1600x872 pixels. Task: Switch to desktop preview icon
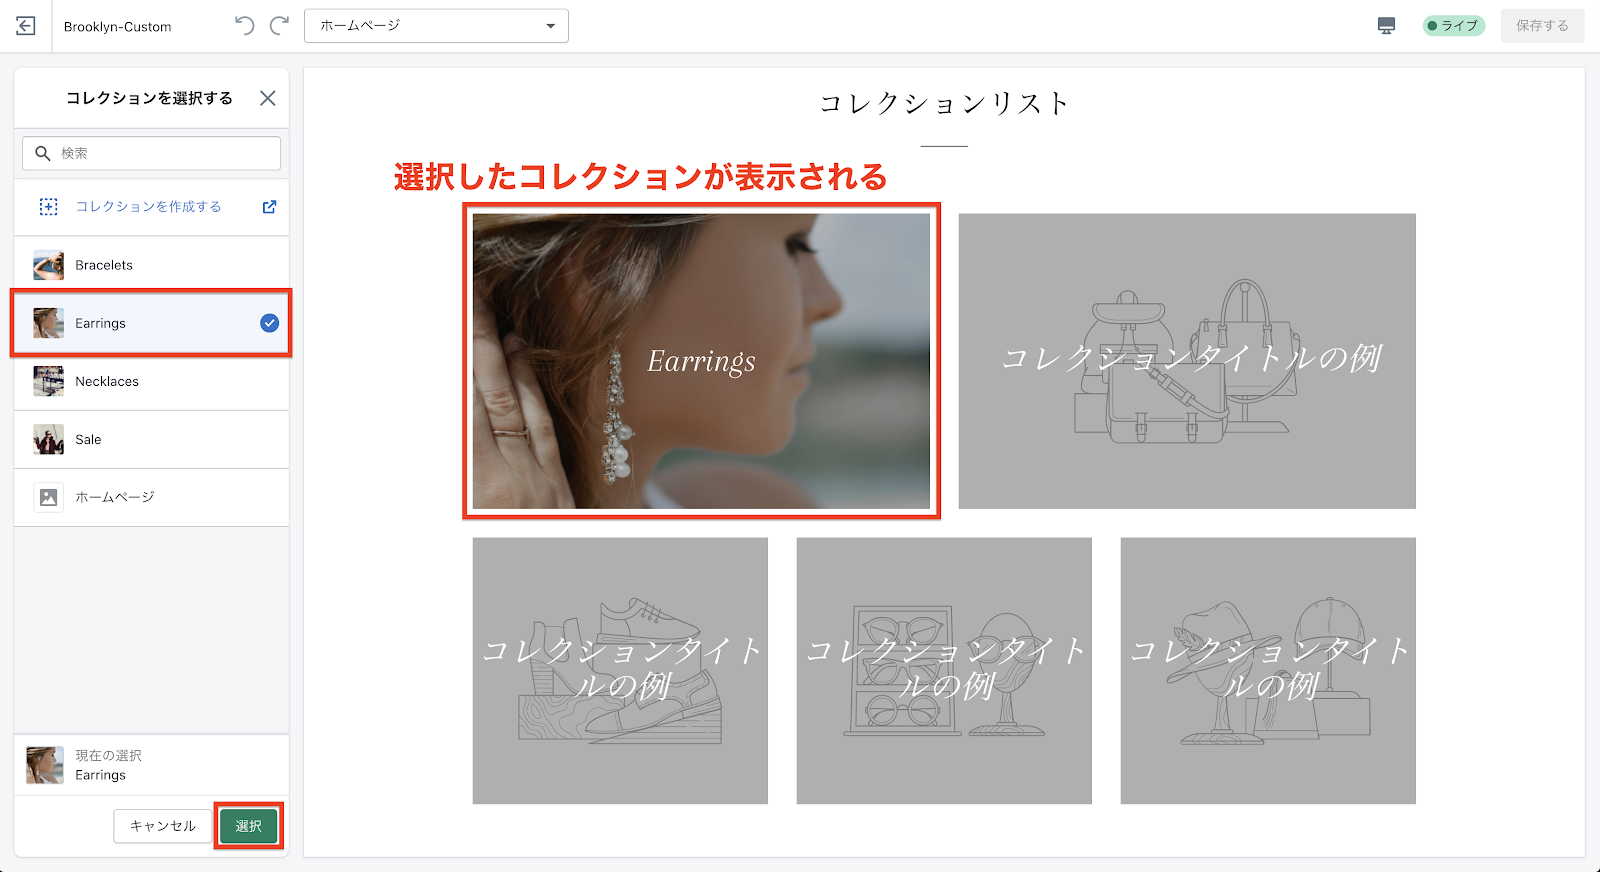[x=1386, y=26]
